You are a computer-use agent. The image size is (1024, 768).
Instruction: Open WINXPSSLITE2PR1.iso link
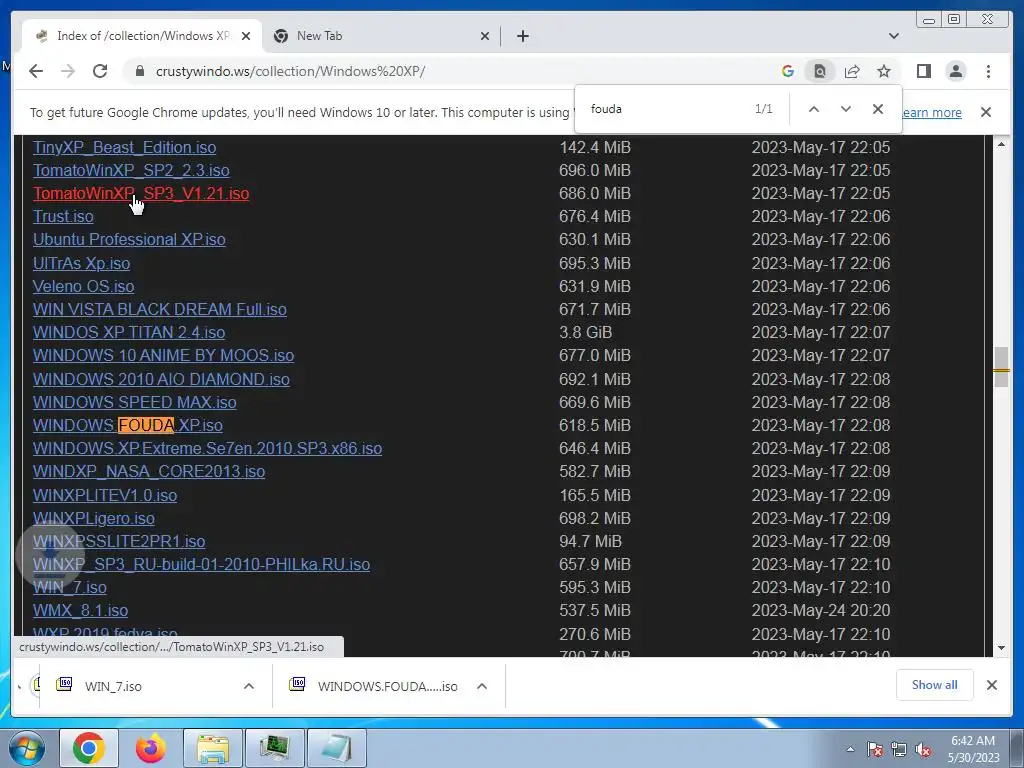pyautogui.click(x=119, y=541)
